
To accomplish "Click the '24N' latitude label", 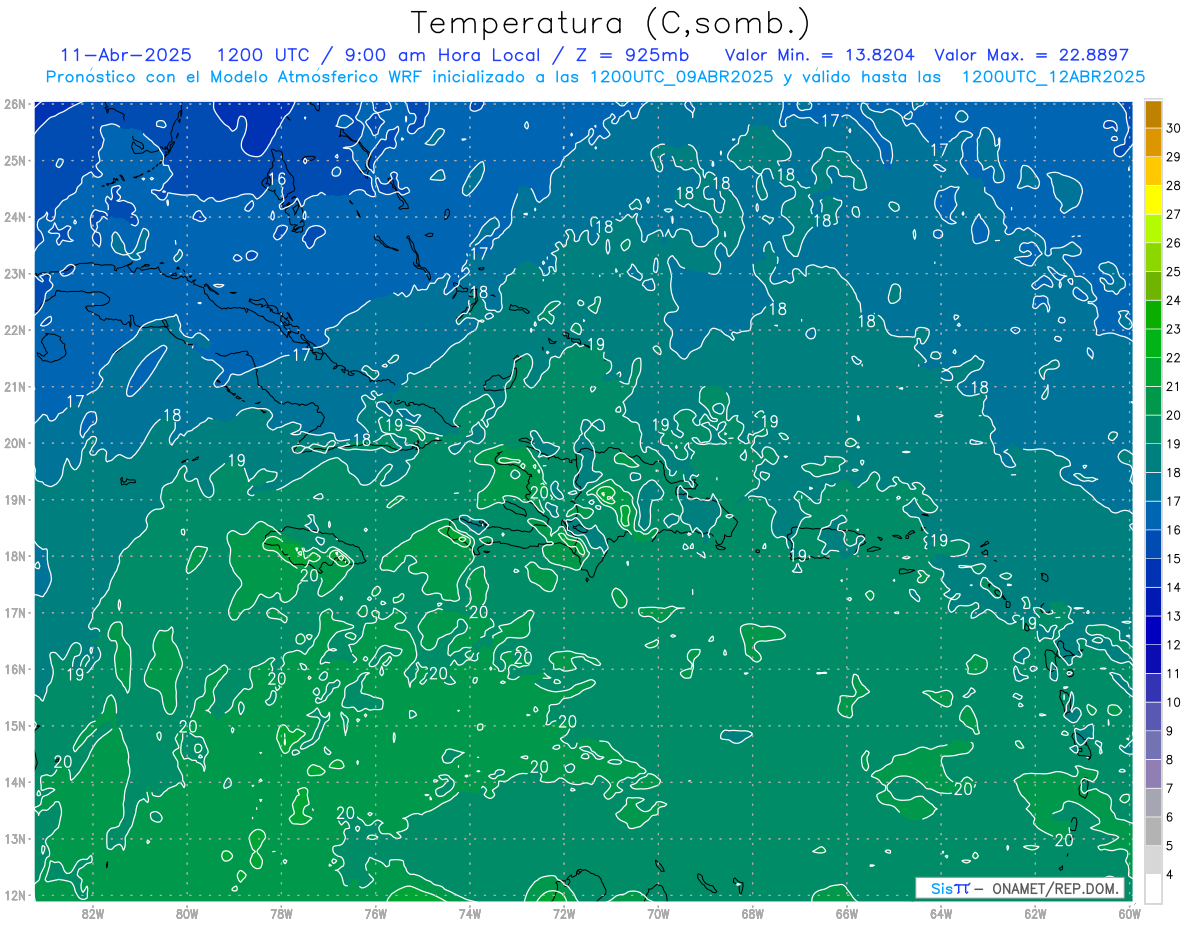I will point(15,217).
